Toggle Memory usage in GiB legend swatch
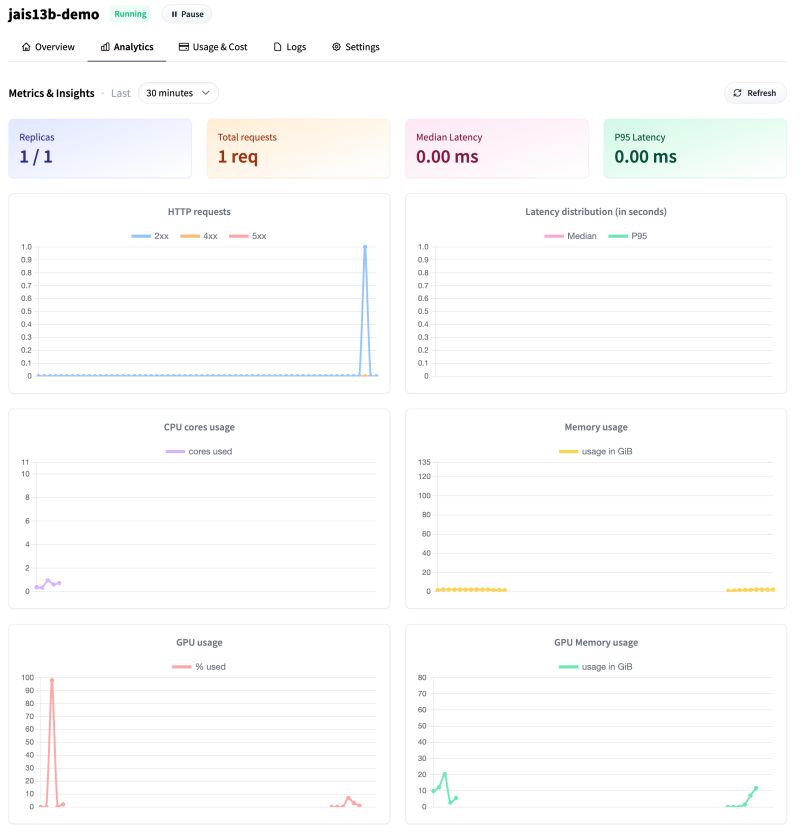800x833 pixels. point(569,452)
